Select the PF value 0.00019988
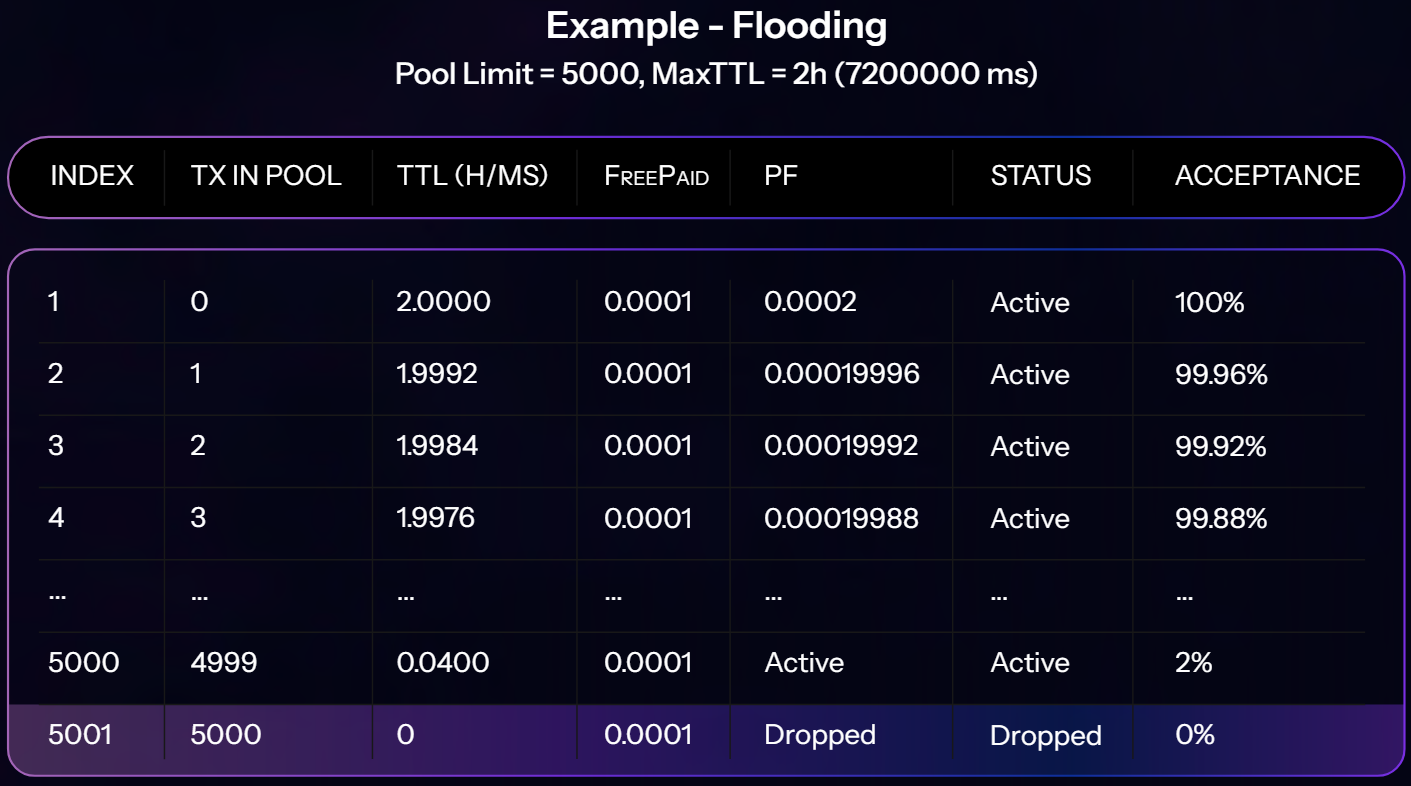 tap(841, 518)
